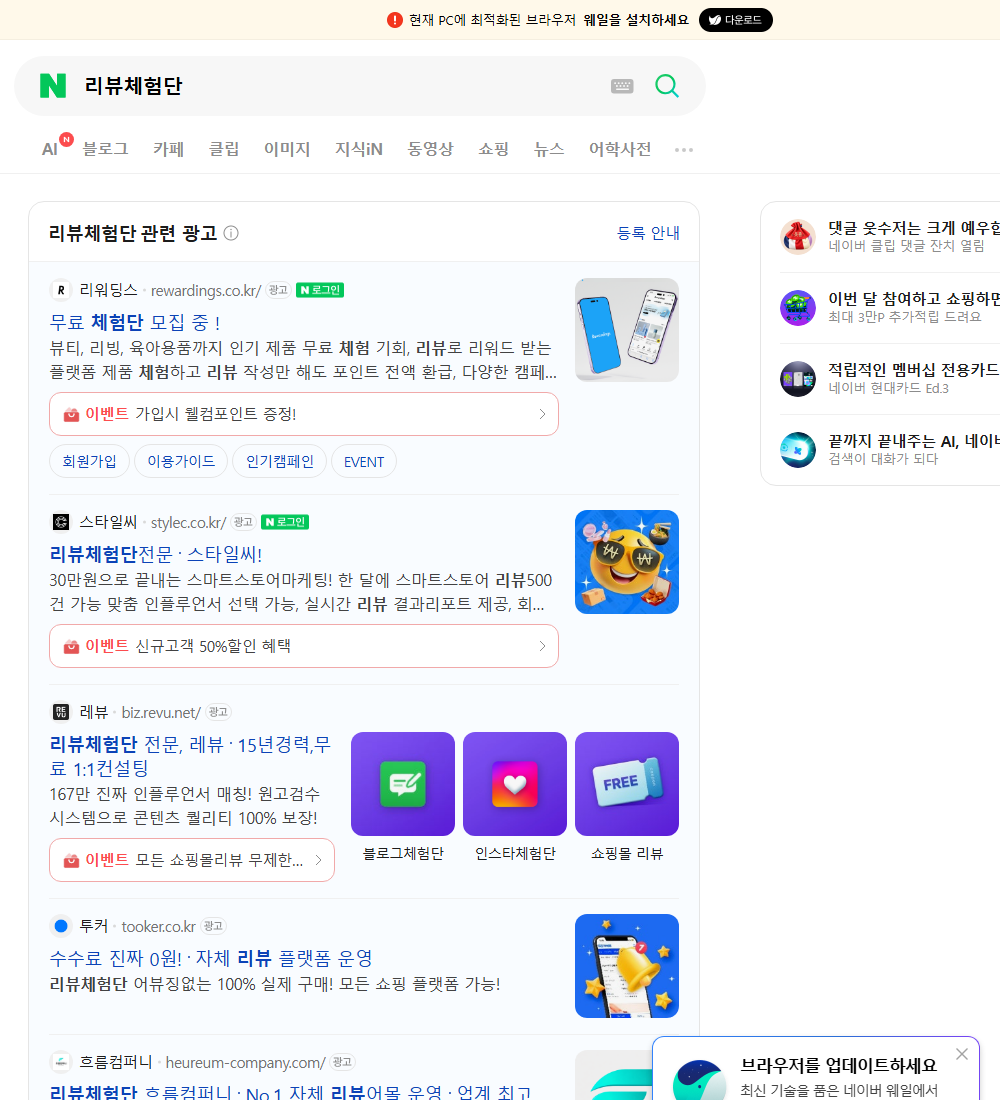
Task: Click the 리워딩스 N 로그인 badge
Action: [x=320, y=290]
